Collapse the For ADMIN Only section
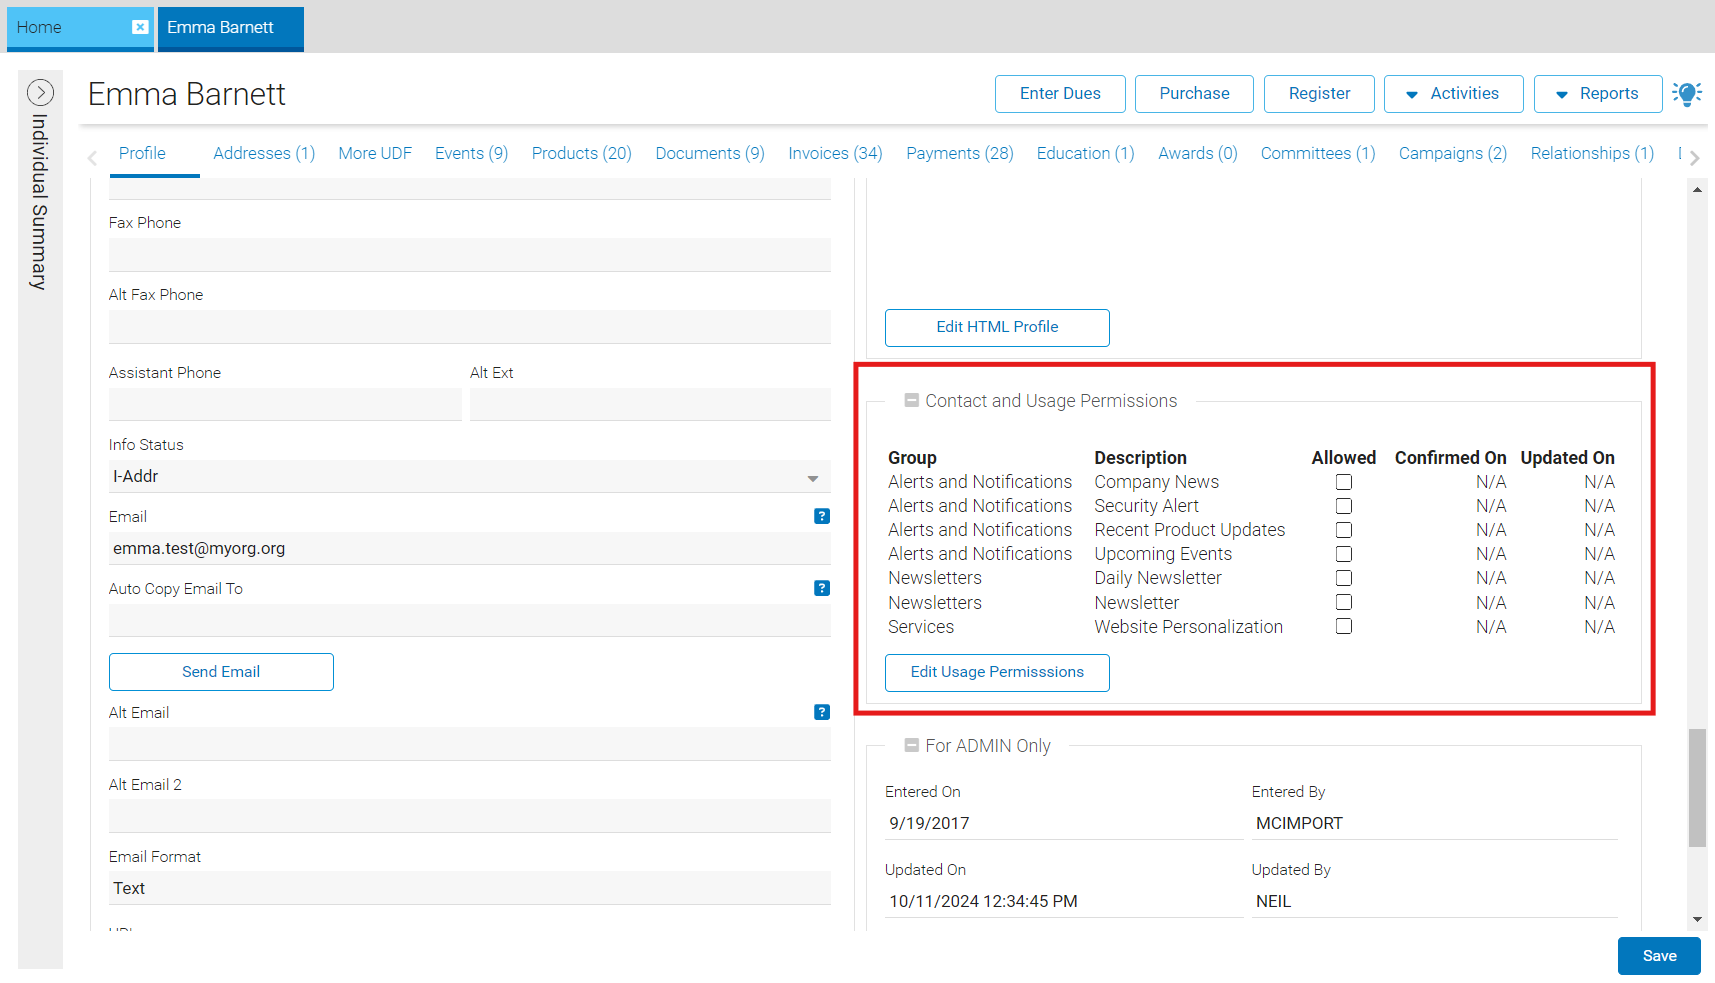Image resolution: width=1715 pixels, height=983 pixels. [x=911, y=745]
